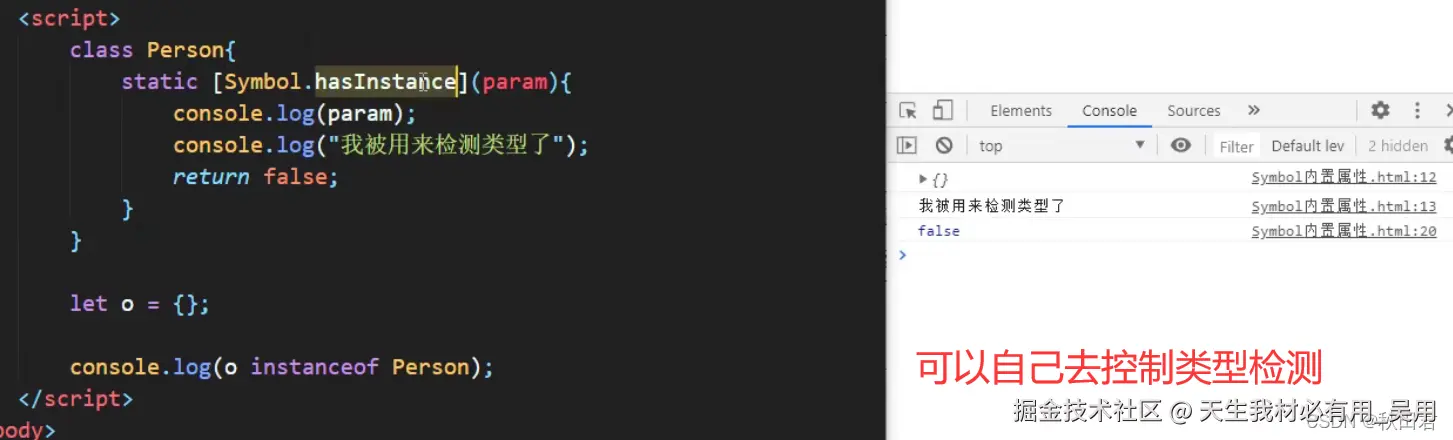Click the 2 hidden messages label
This screenshot has width=1453, height=440.
1397,146
